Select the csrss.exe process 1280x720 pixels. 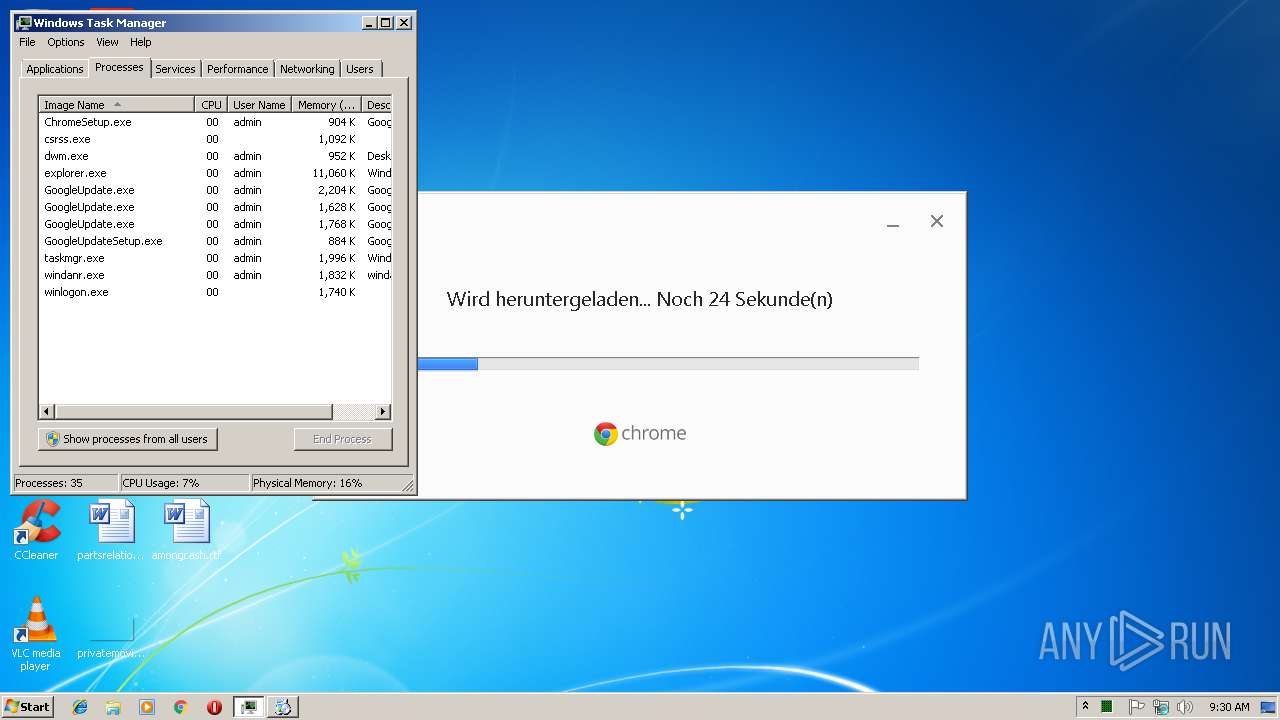pyautogui.click(x=215, y=139)
